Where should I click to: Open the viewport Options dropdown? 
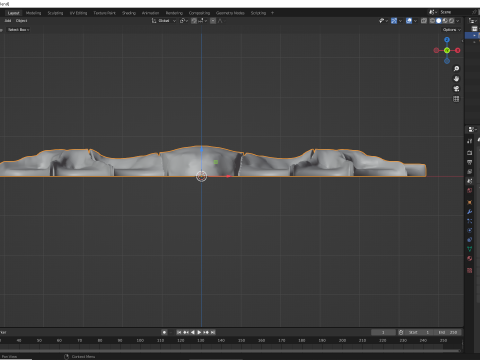tap(452, 30)
